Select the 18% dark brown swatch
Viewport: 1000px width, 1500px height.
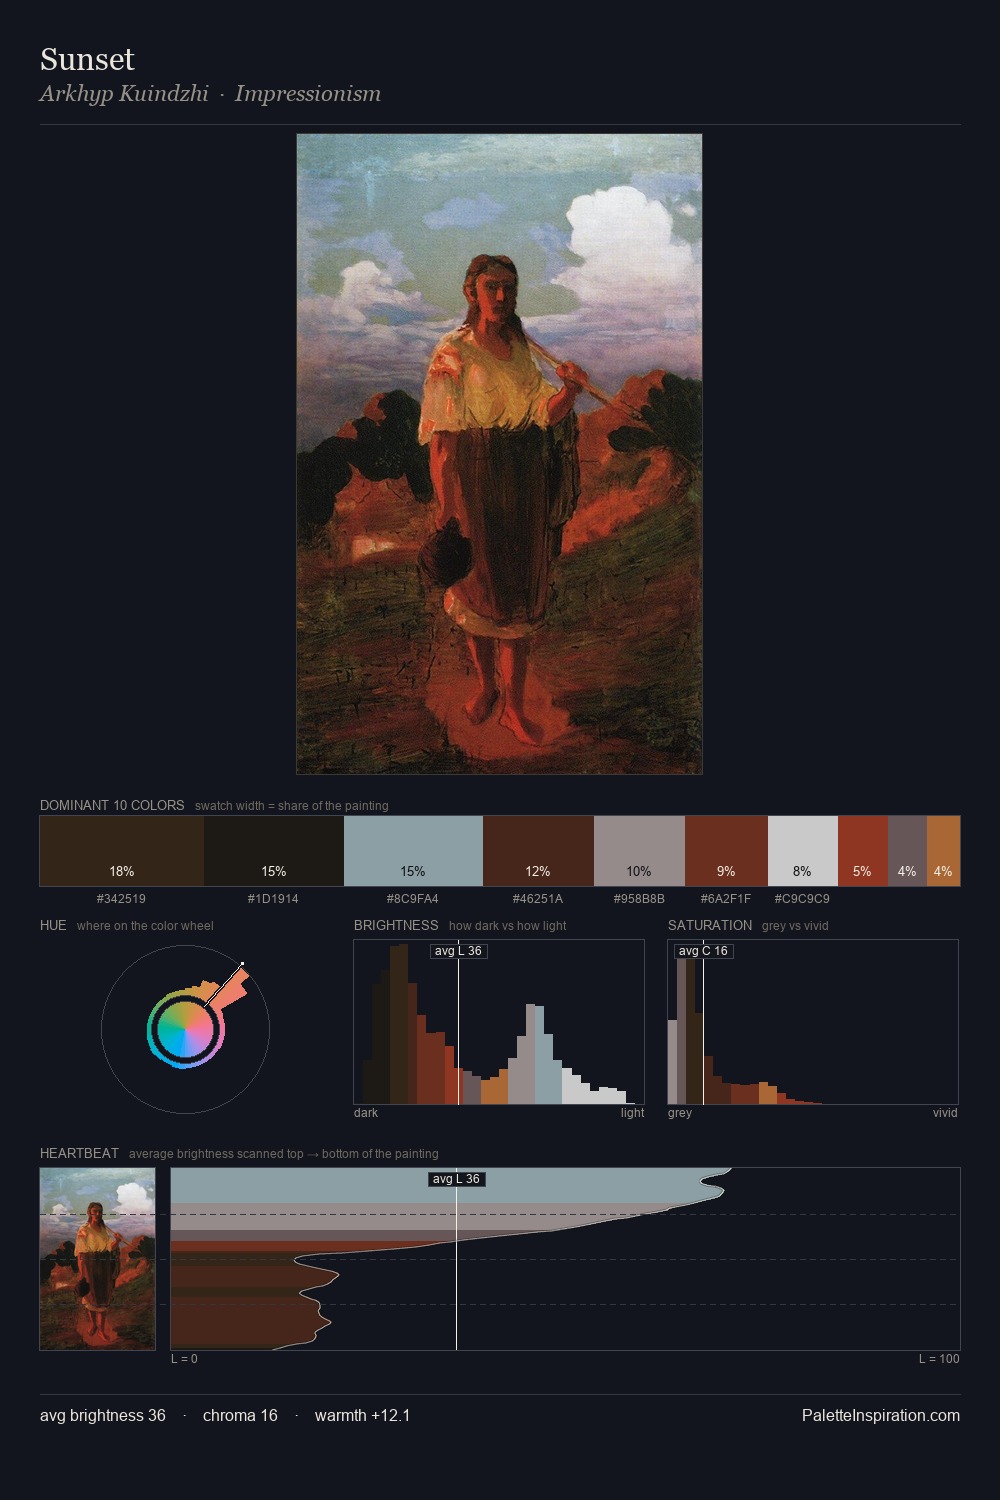click(122, 851)
